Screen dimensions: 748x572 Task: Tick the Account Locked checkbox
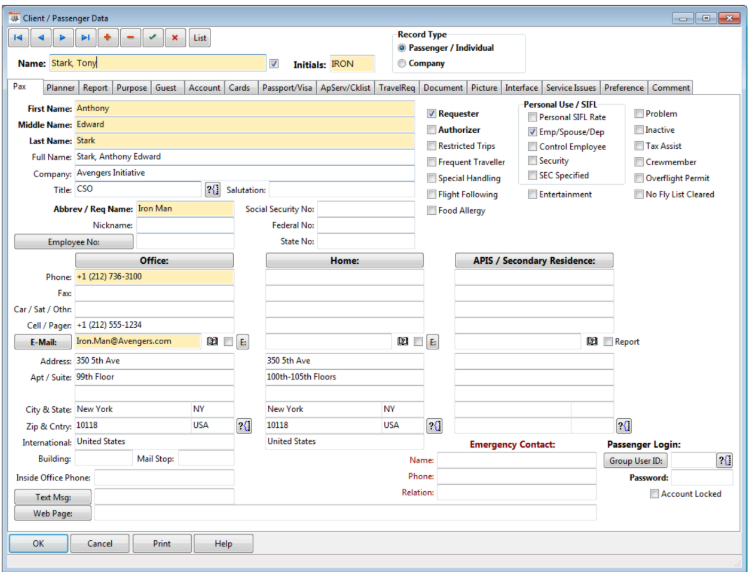tap(654, 494)
